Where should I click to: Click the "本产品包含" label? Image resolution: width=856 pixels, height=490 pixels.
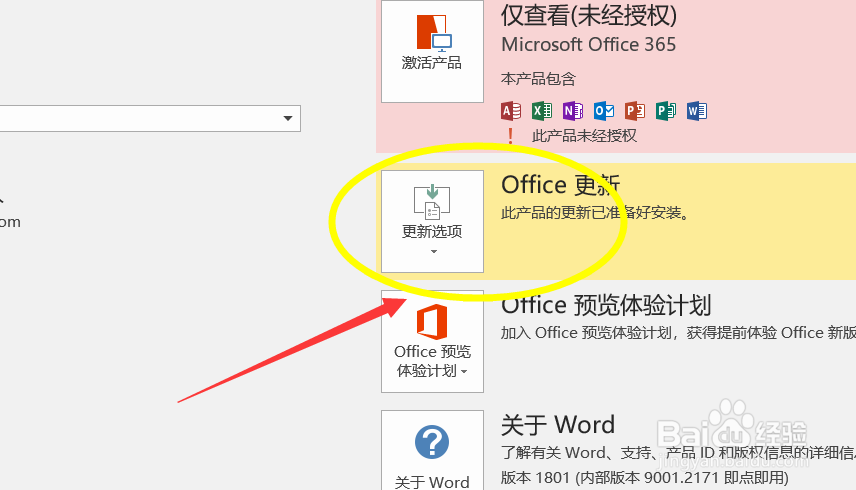click(538, 79)
